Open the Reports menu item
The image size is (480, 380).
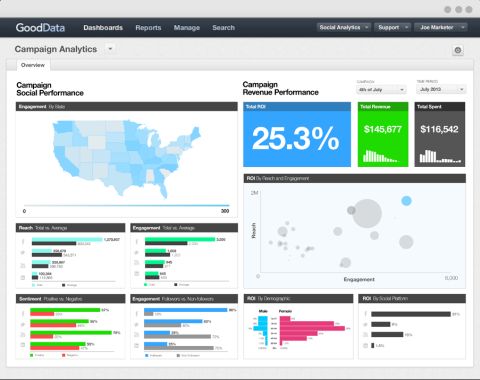[148, 28]
